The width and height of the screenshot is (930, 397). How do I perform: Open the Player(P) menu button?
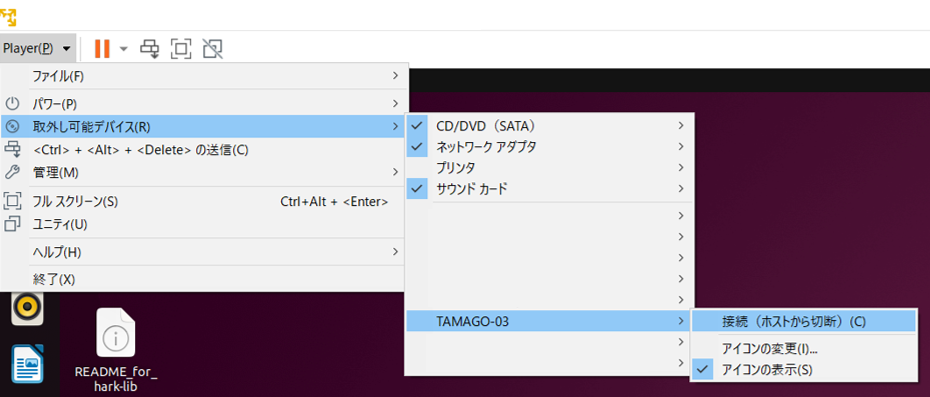click(37, 49)
